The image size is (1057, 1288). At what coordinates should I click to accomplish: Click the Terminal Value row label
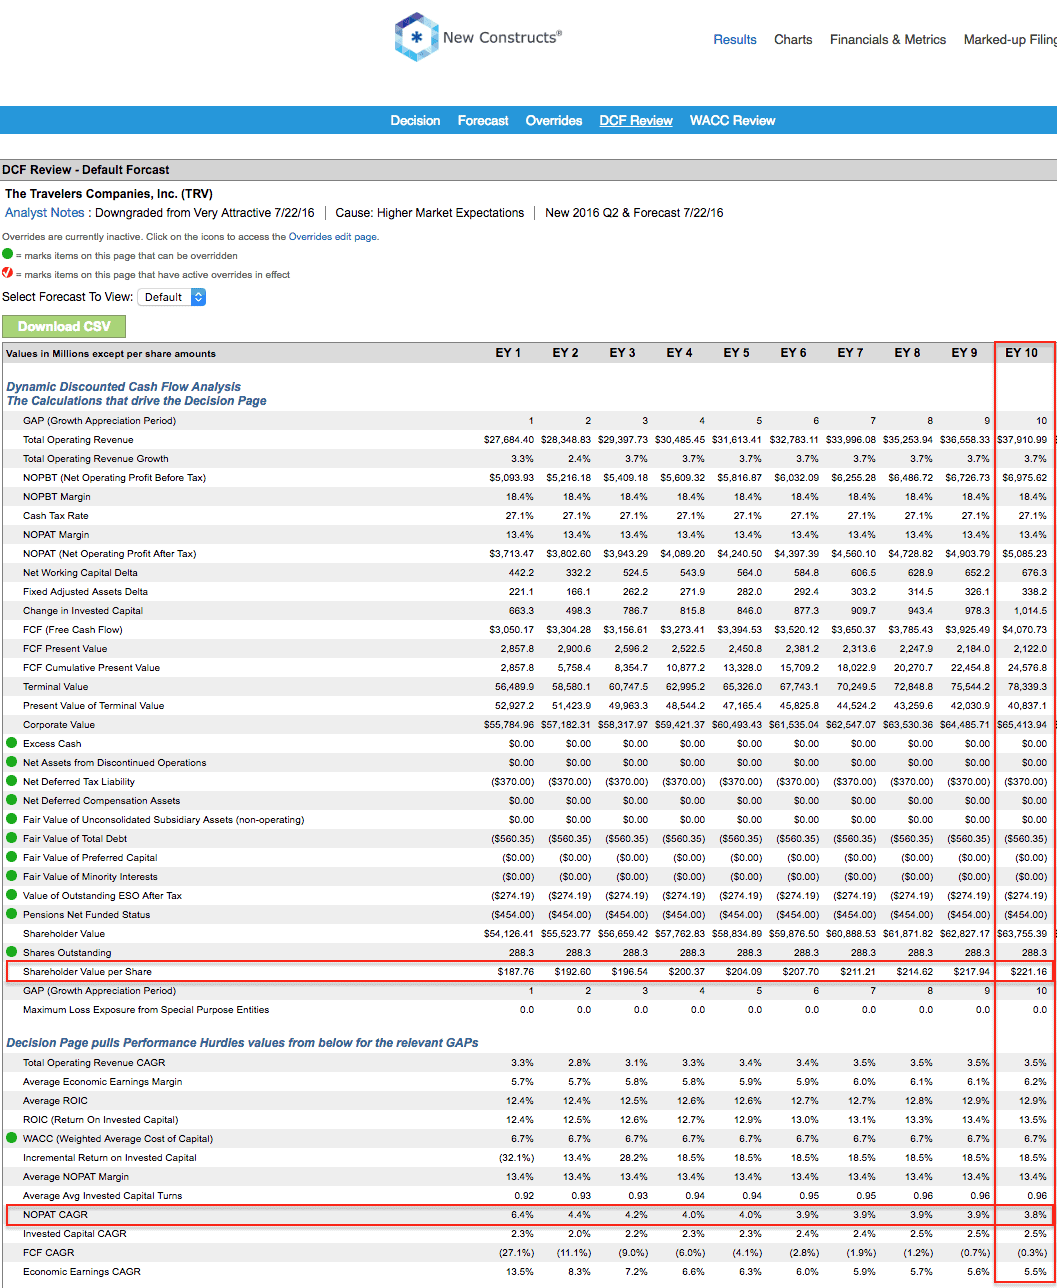pyautogui.click(x=56, y=686)
